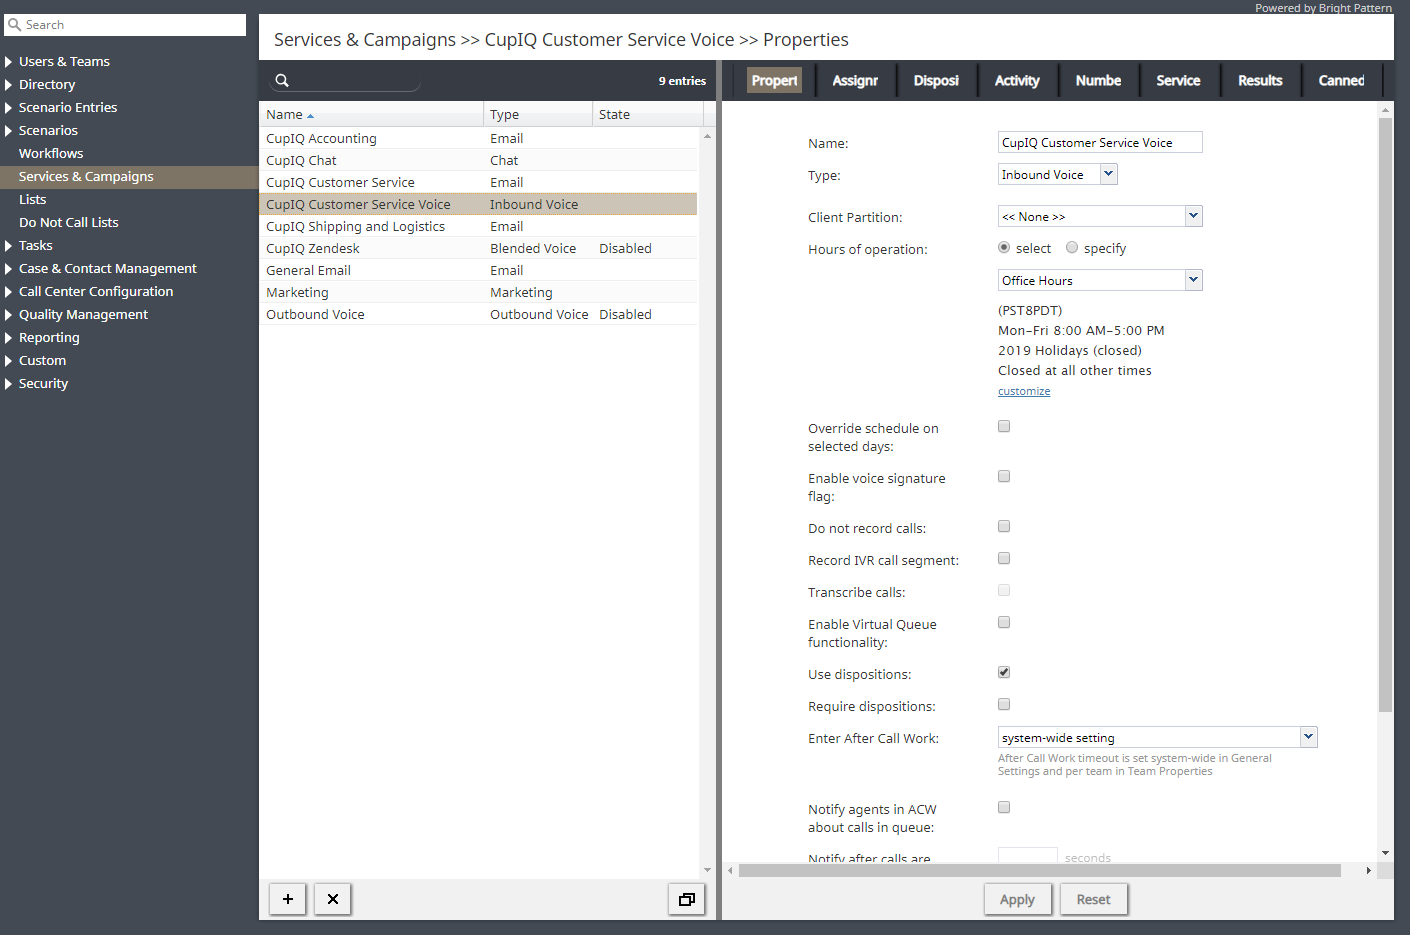The height and width of the screenshot is (935, 1410).
Task: Toggle Override schedule on selected days checkbox
Action: pos(1004,426)
